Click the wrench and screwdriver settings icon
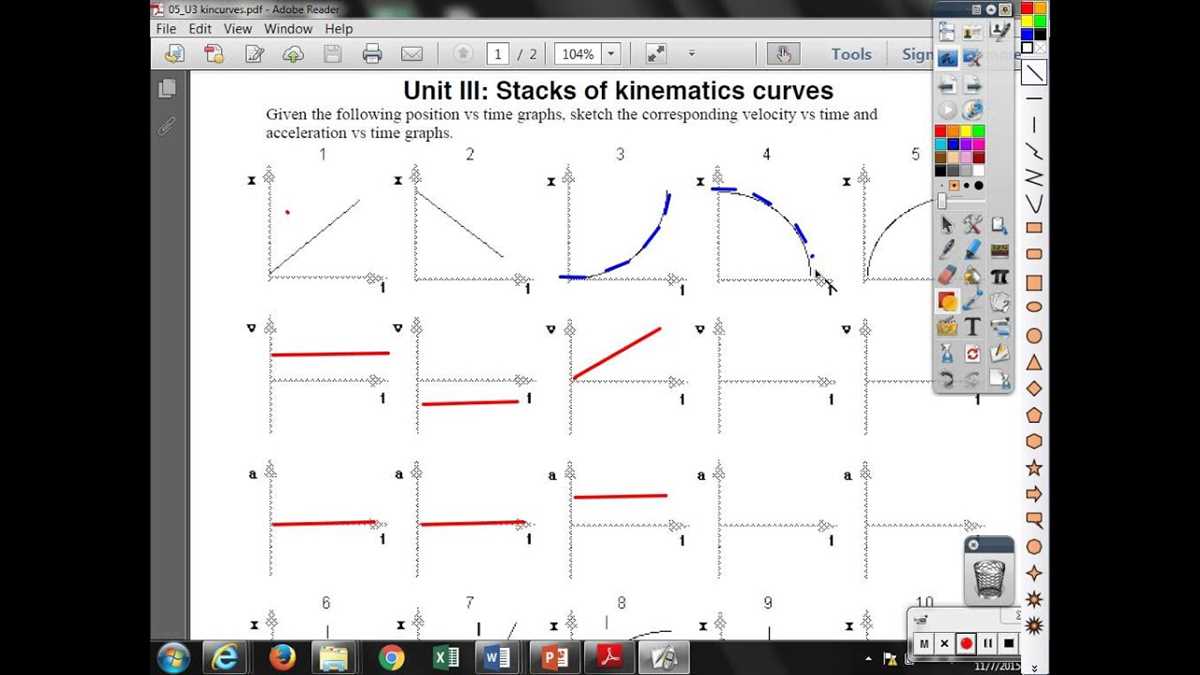The image size is (1200, 675). (972, 226)
